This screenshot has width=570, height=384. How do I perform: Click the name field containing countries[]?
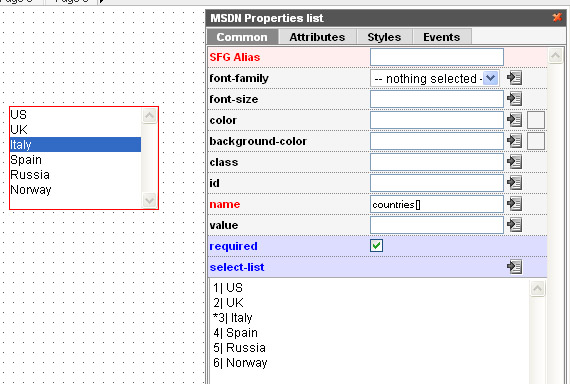[437, 204]
